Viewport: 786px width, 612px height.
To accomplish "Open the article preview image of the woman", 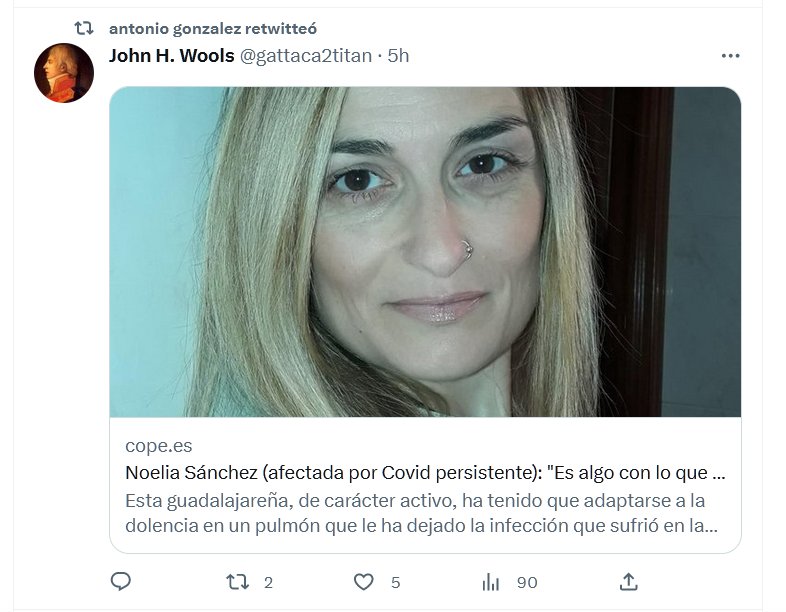I will click(x=425, y=252).
